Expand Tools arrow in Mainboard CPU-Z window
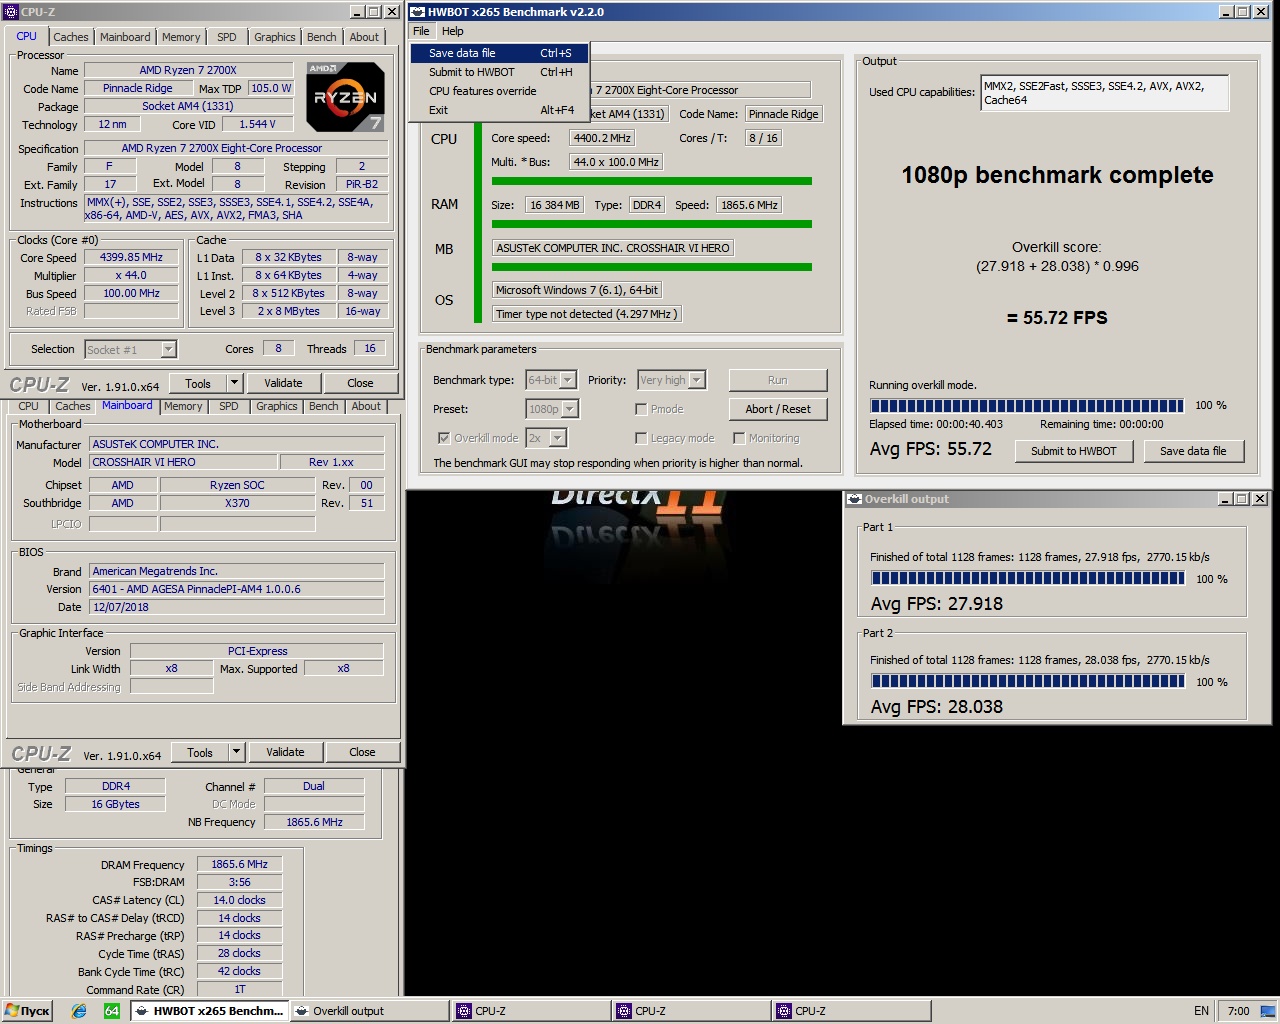1280x1024 pixels. [236, 752]
